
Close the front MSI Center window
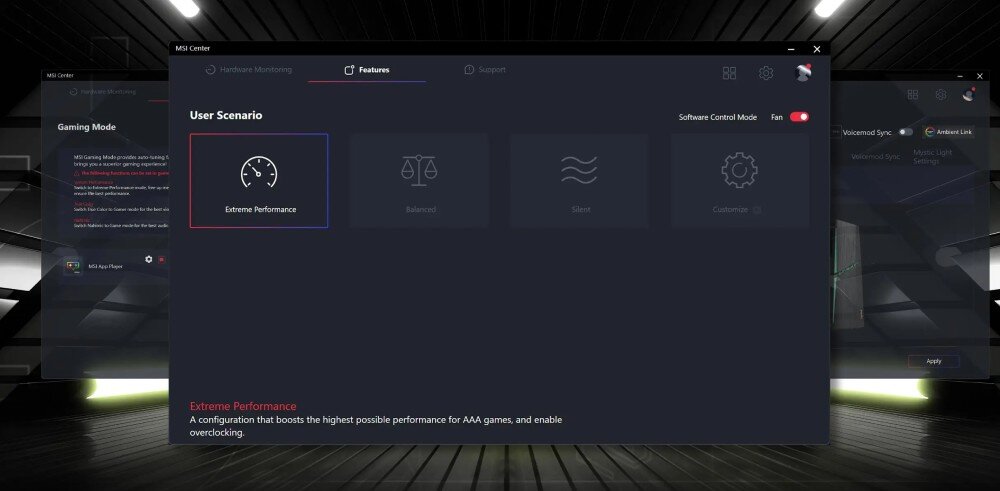click(817, 48)
